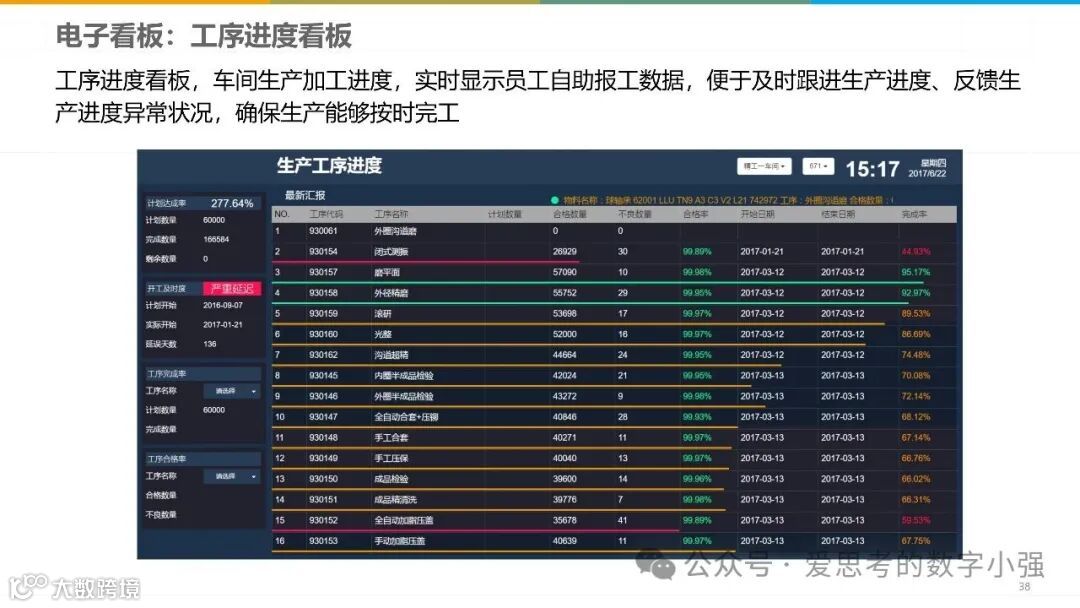Screen dimensions: 1080x608
Task: Click the orange progress bar under row 930159
Action: [x=579, y=324]
